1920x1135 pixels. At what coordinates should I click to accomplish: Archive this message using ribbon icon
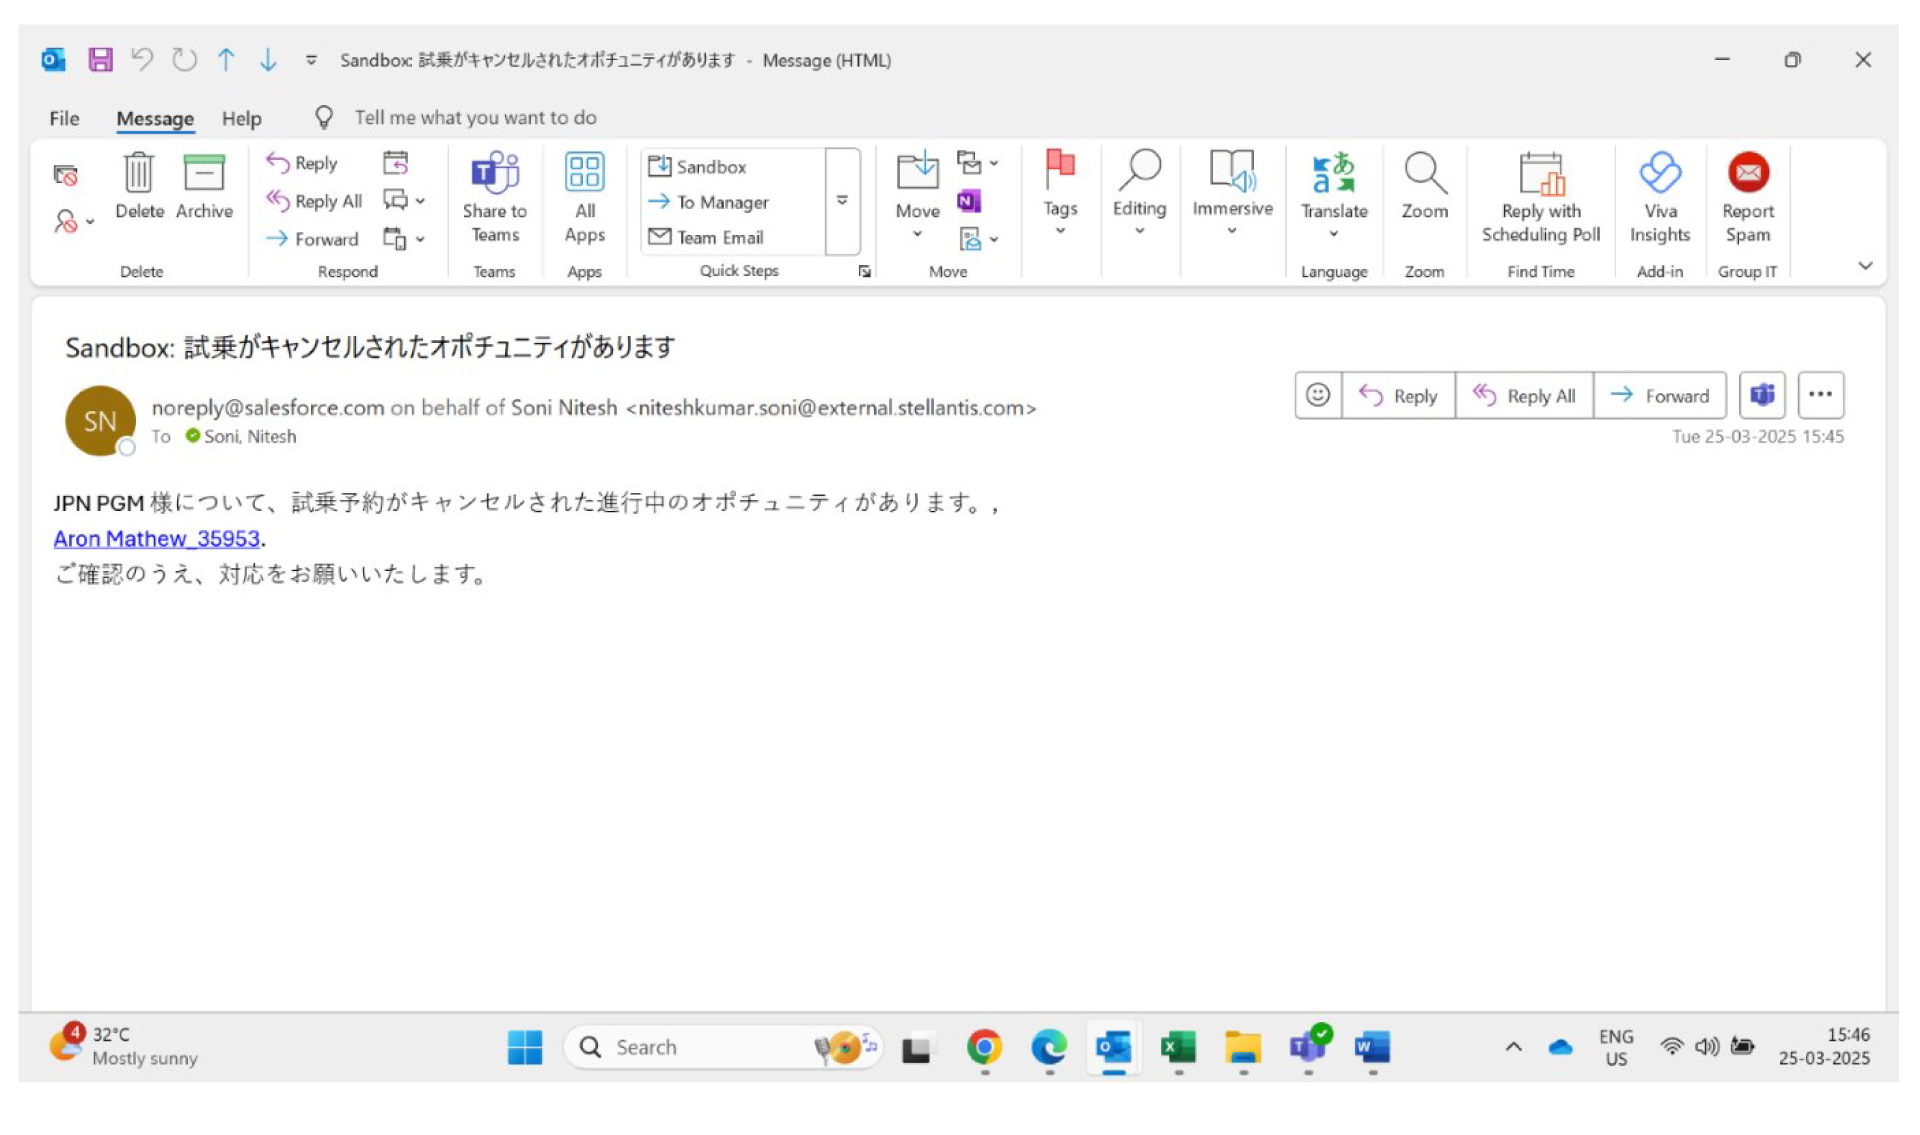pyautogui.click(x=204, y=174)
